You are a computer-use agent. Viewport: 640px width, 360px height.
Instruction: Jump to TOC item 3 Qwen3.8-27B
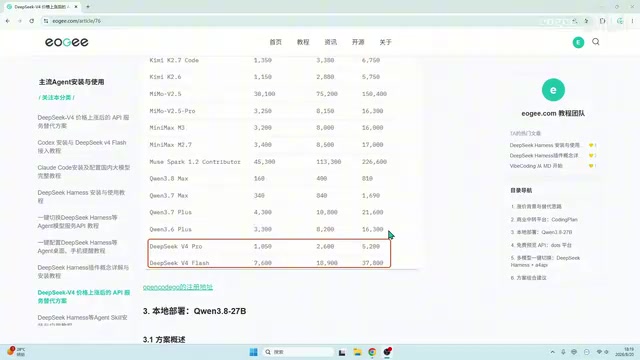[x=541, y=232]
